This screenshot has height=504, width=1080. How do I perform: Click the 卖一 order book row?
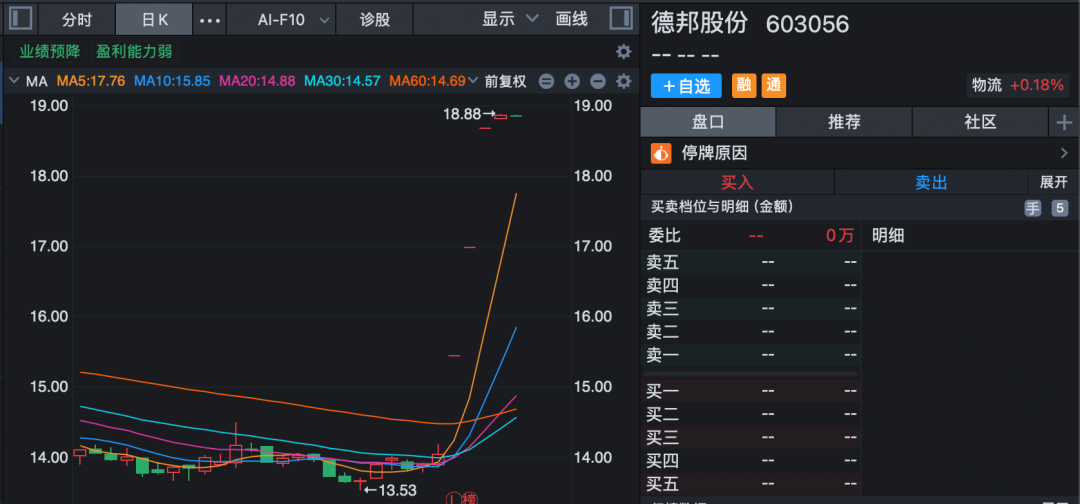[x=751, y=355]
